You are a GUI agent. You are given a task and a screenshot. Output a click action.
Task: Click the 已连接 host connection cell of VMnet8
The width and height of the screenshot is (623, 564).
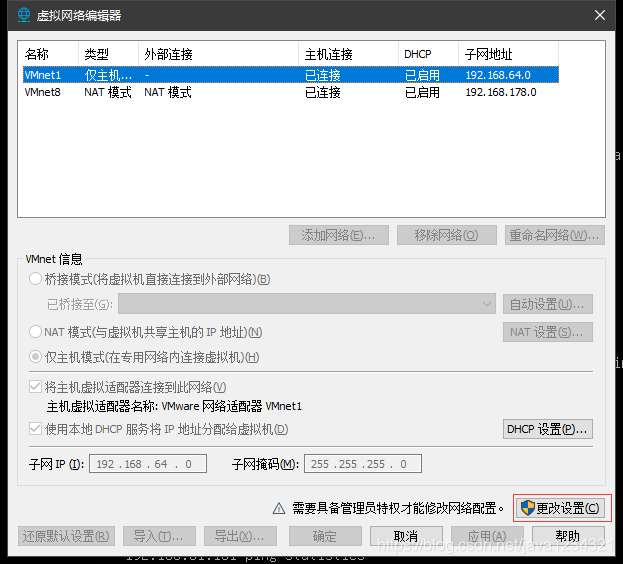tap(323, 92)
